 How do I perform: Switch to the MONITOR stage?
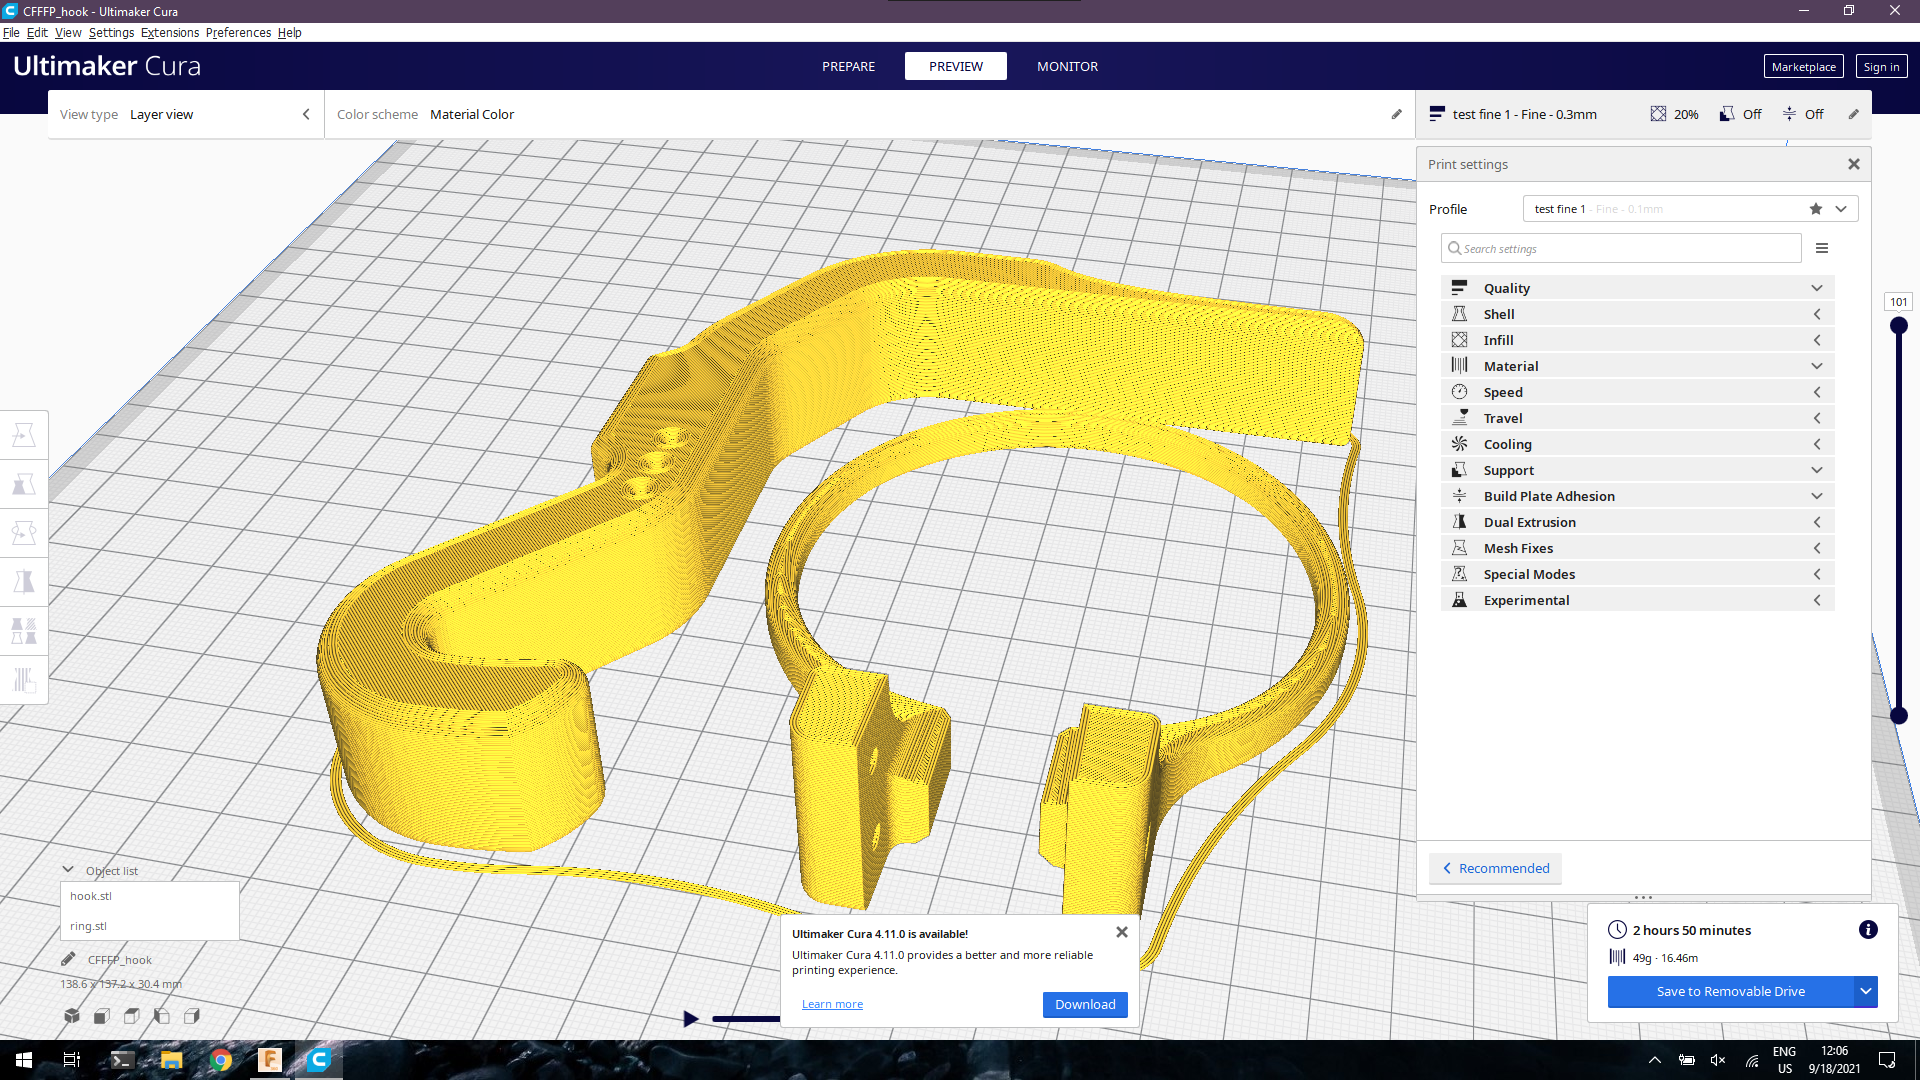click(x=1067, y=66)
